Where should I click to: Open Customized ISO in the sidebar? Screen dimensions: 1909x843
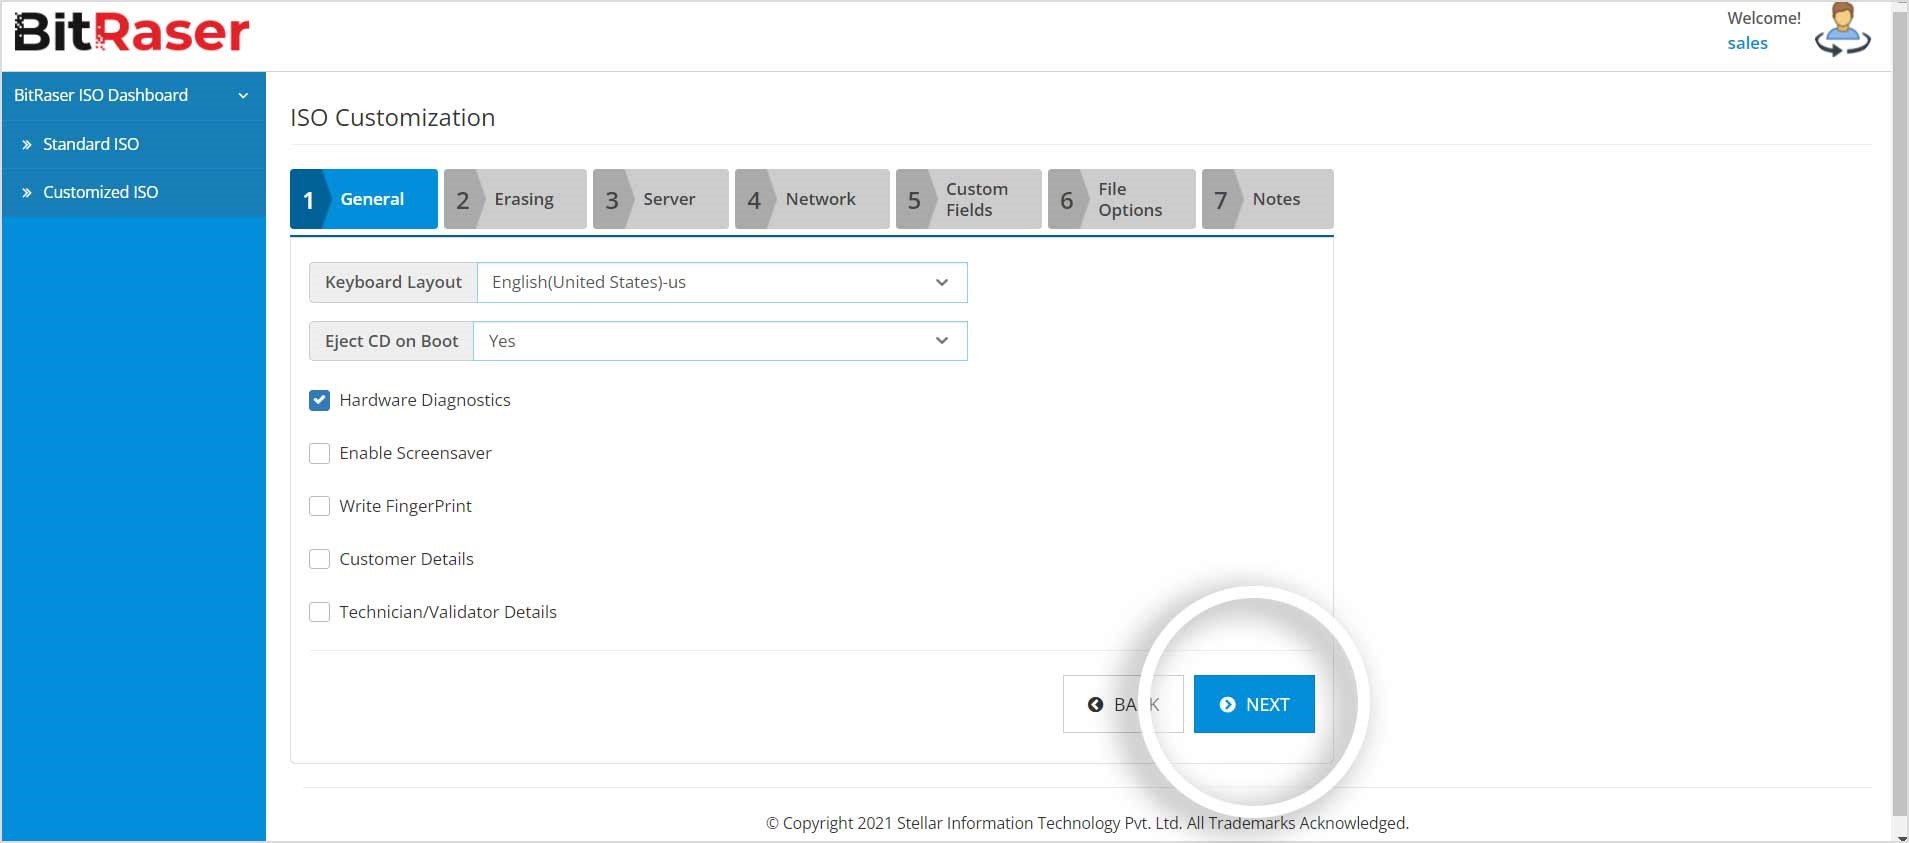(x=134, y=192)
